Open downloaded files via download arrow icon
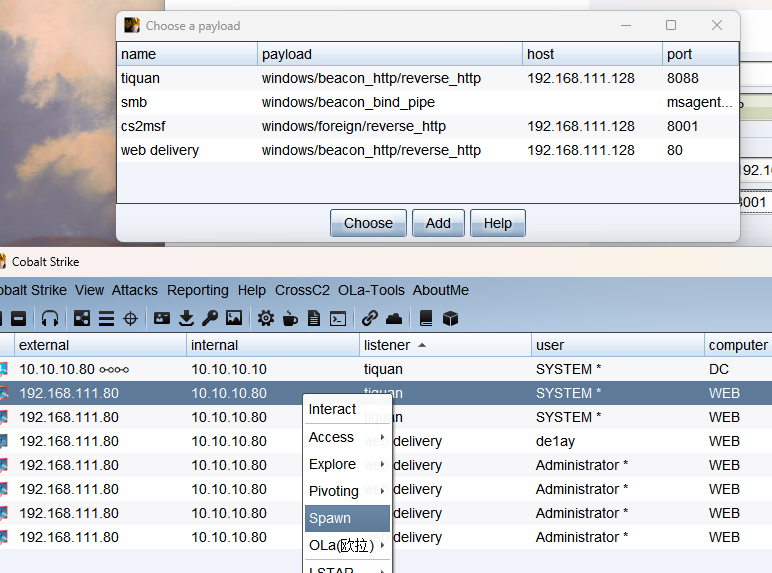Viewport: 772px width, 573px height. [x=186, y=318]
